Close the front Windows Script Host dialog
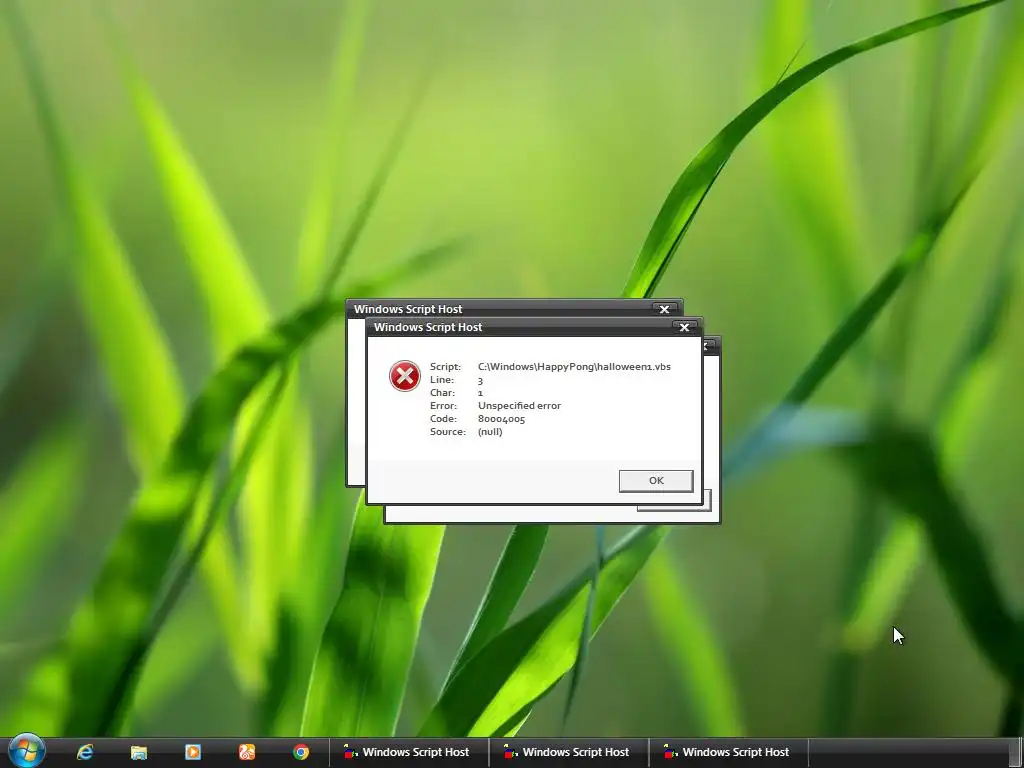Image resolution: width=1024 pixels, height=768 pixels. pos(684,327)
